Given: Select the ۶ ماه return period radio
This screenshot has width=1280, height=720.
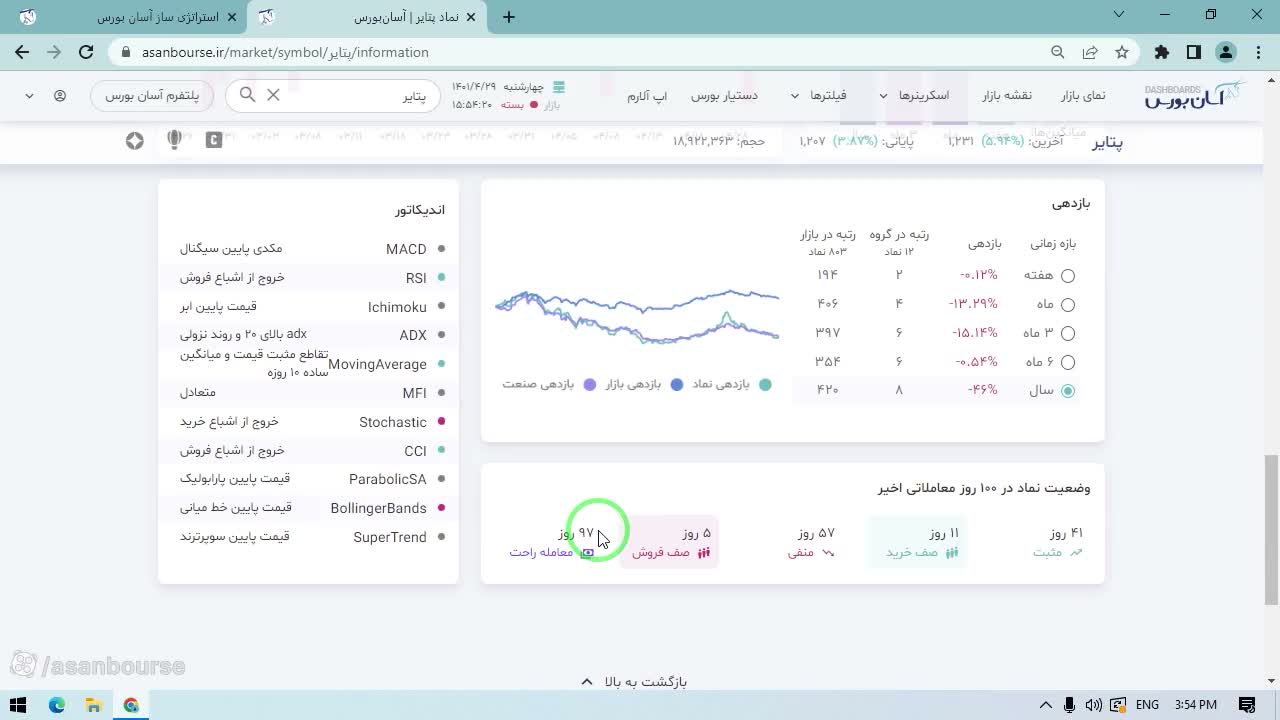Looking at the screenshot, I should [1068, 362].
